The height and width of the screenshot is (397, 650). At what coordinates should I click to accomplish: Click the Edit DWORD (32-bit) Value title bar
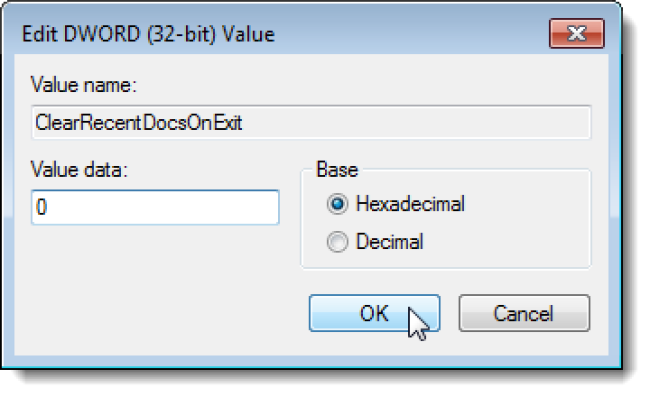click(x=282, y=34)
